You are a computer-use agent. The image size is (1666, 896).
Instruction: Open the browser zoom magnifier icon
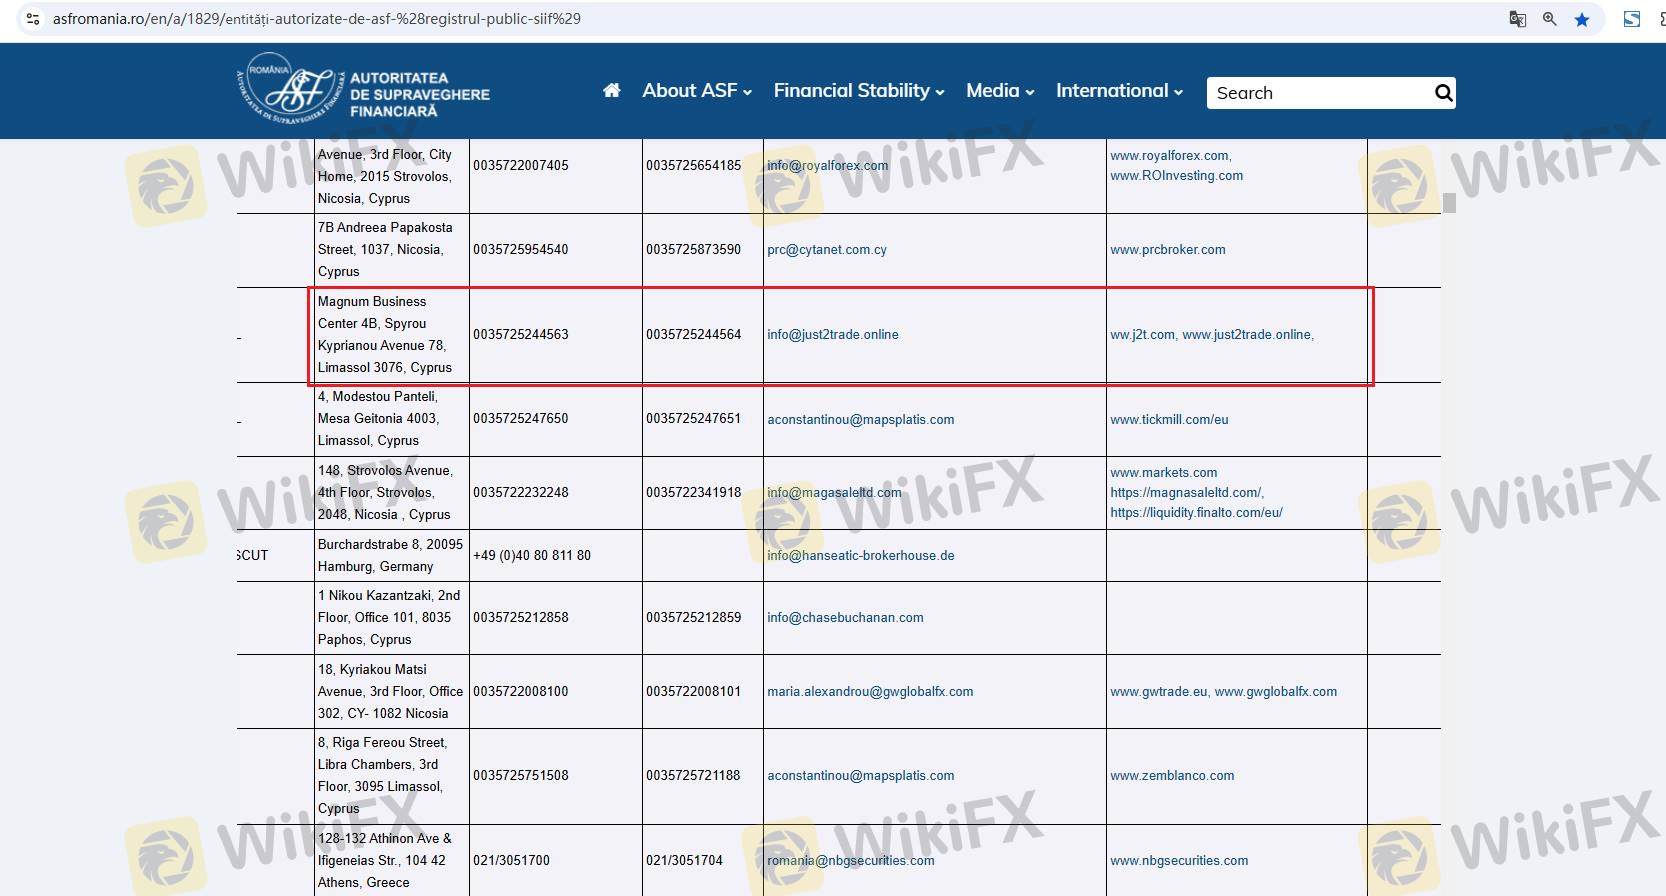(1549, 19)
